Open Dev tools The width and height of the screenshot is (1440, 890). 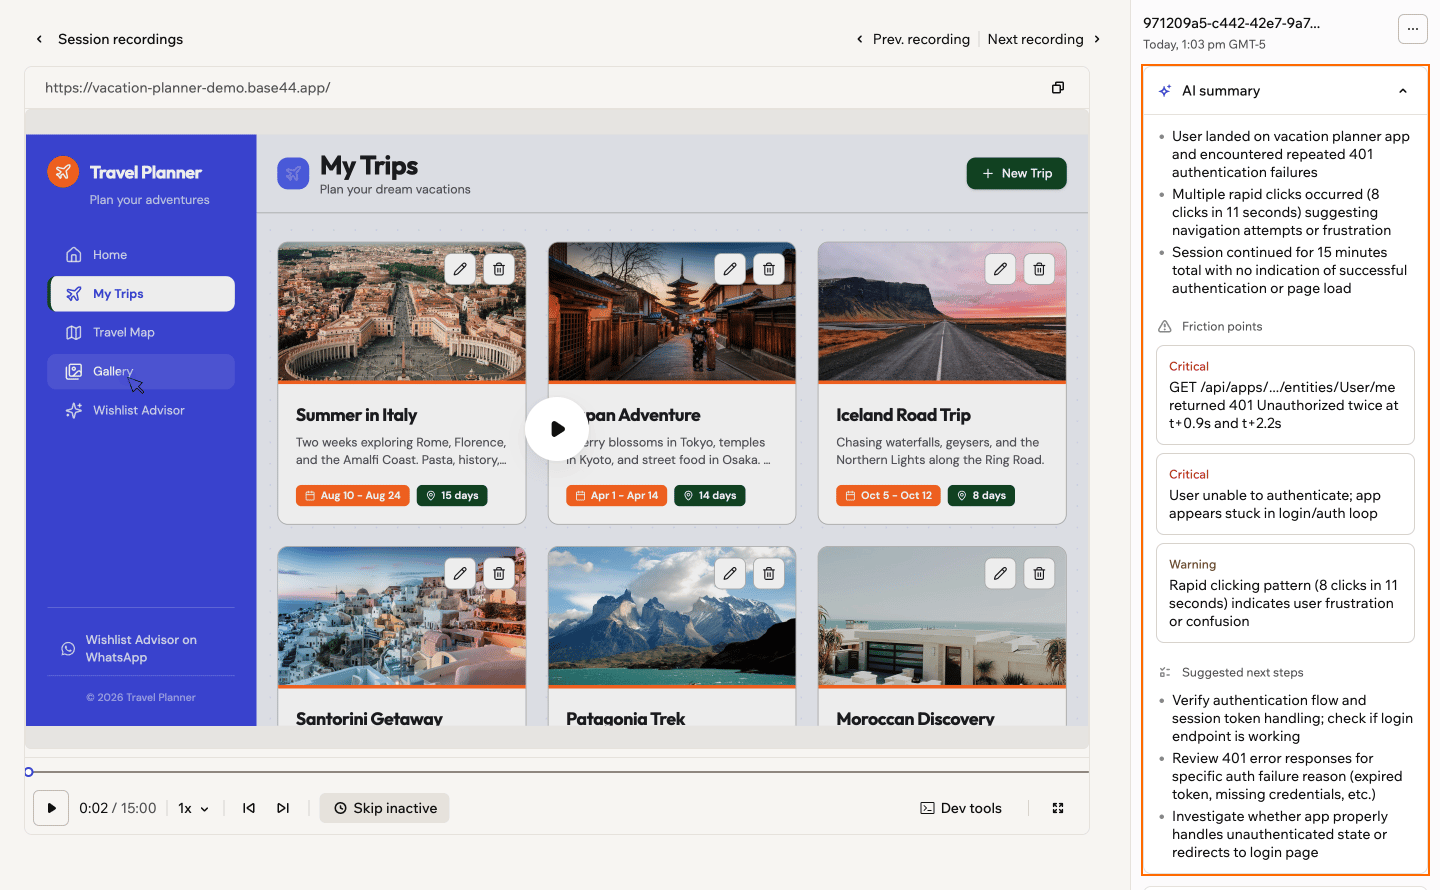tap(961, 808)
